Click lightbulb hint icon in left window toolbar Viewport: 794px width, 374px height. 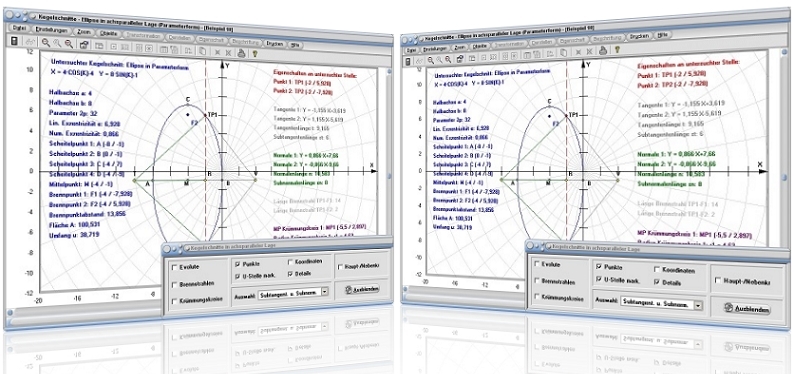click(x=255, y=54)
